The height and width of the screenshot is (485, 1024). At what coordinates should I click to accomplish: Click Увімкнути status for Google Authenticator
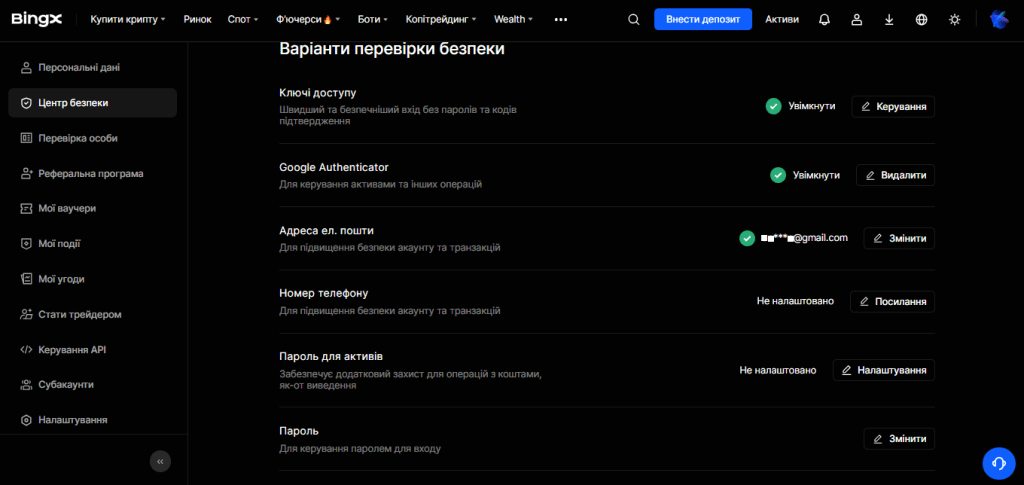click(x=816, y=175)
